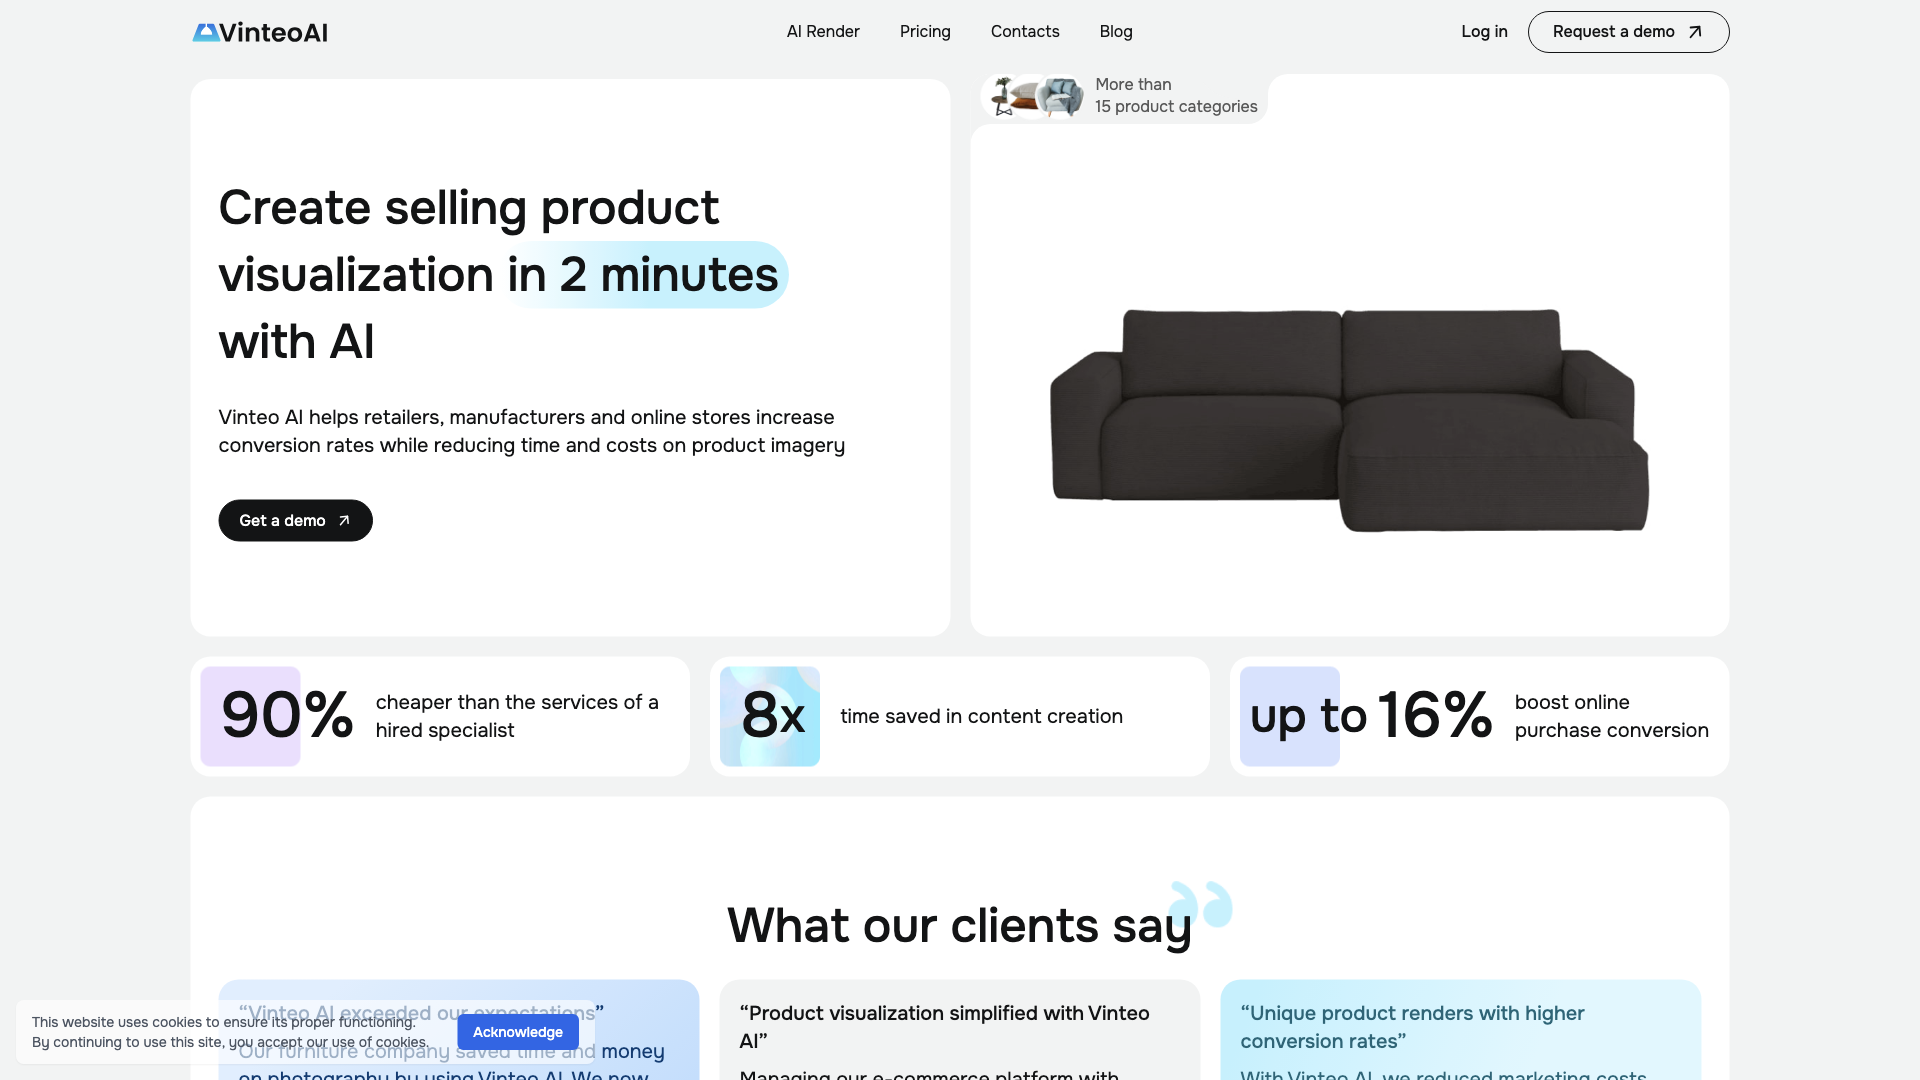Click the Contacts navigation link
1920x1080 pixels.
coord(1026,32)
